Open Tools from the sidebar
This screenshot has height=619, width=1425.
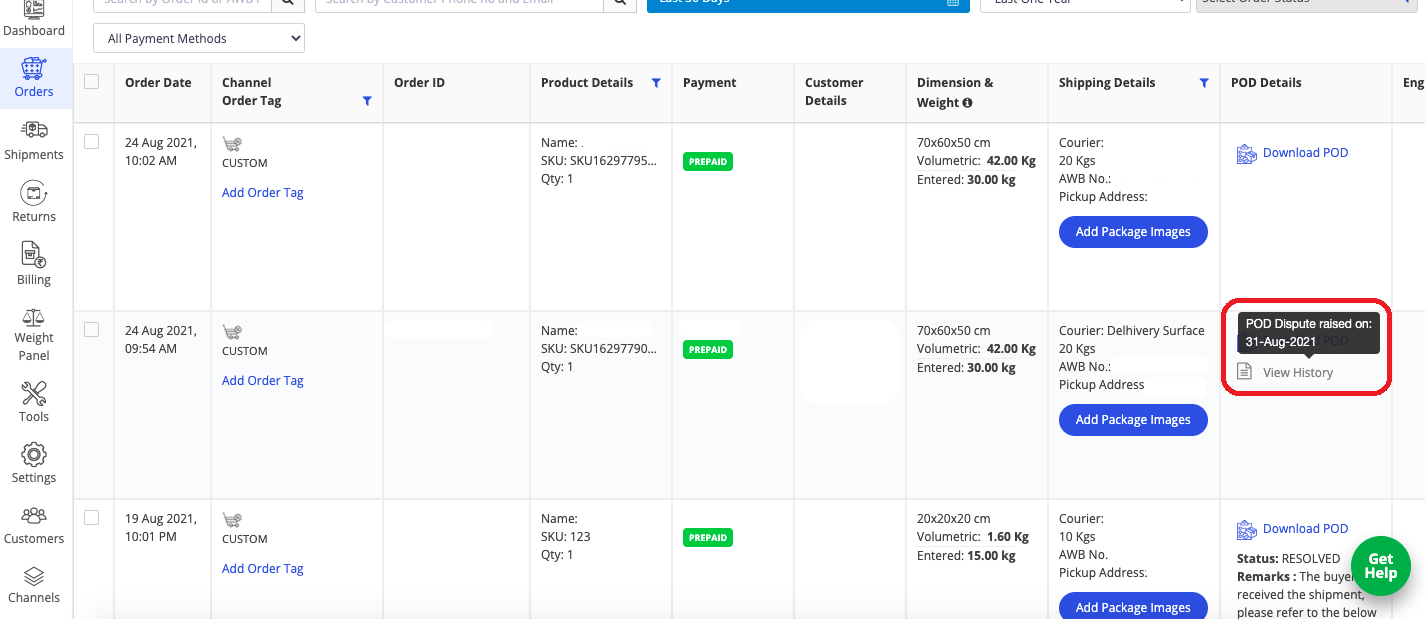34,402
